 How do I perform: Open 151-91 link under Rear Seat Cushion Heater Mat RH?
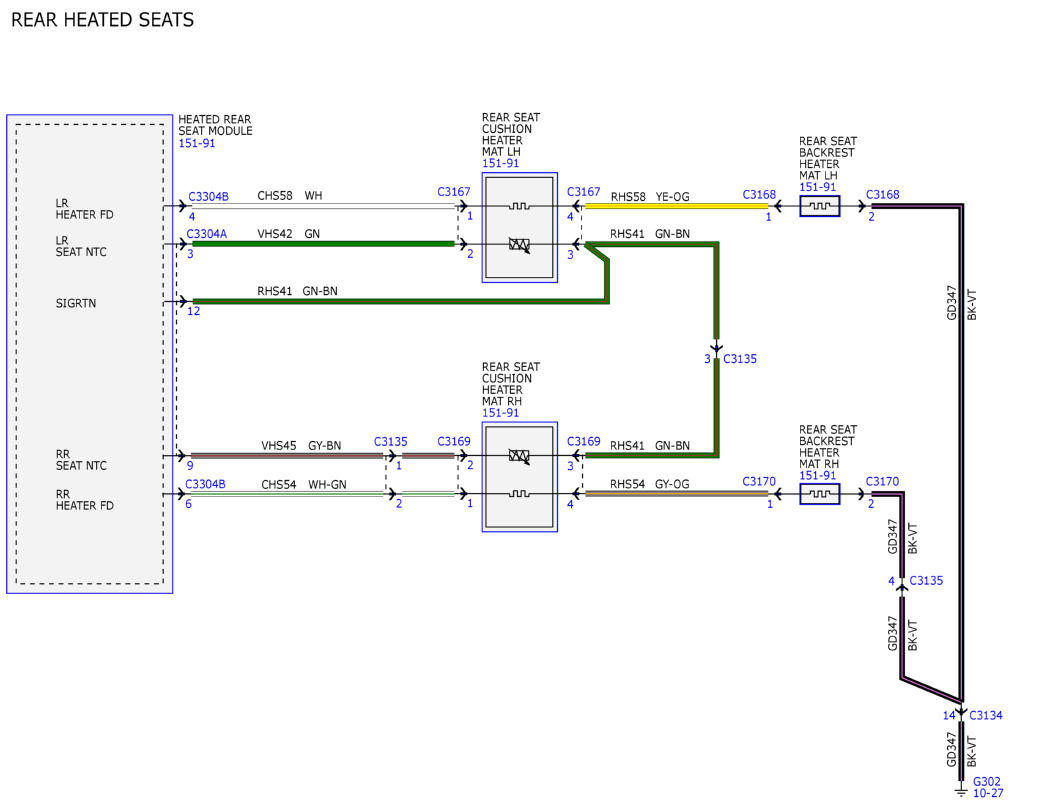click(500, 413)
